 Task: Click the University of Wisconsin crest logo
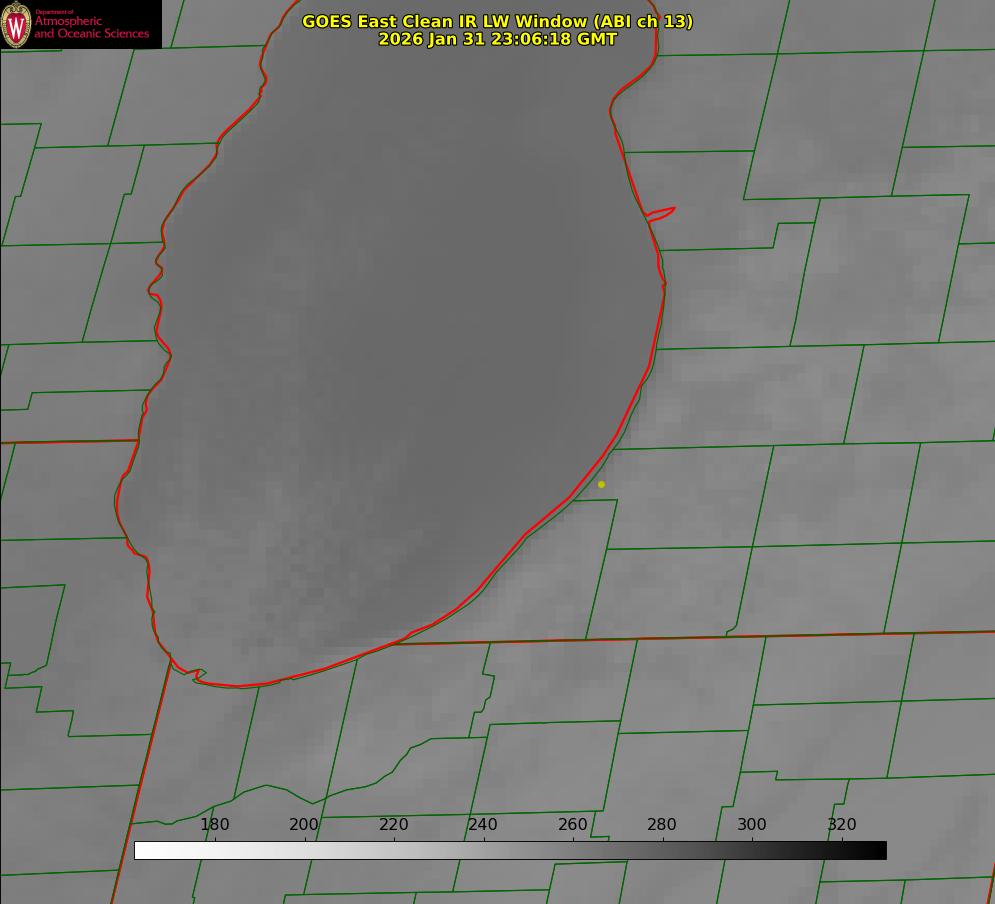click(x=16, y=24)
